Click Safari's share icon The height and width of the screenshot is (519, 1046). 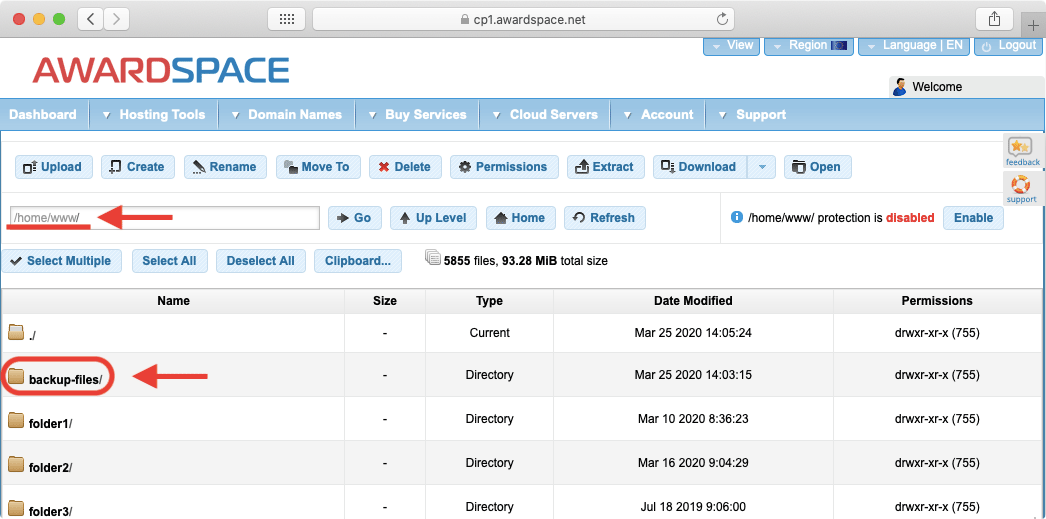tap(994, 19)
